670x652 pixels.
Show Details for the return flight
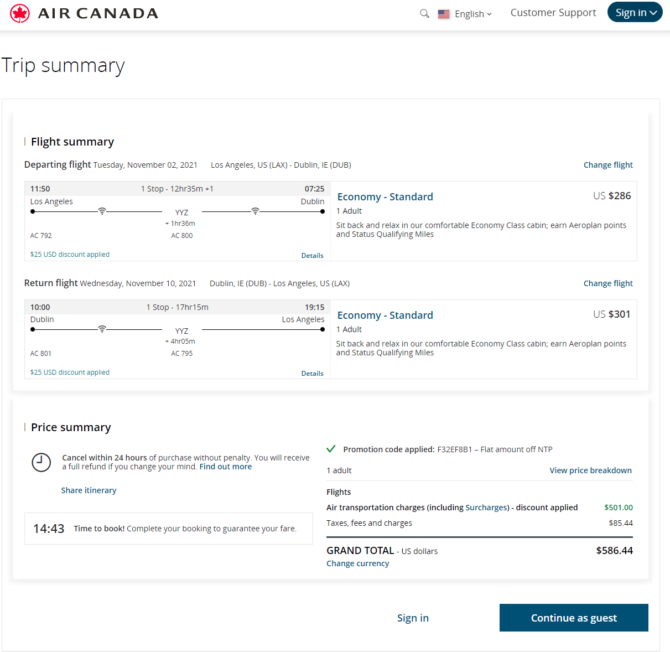[x=312, y=373]
